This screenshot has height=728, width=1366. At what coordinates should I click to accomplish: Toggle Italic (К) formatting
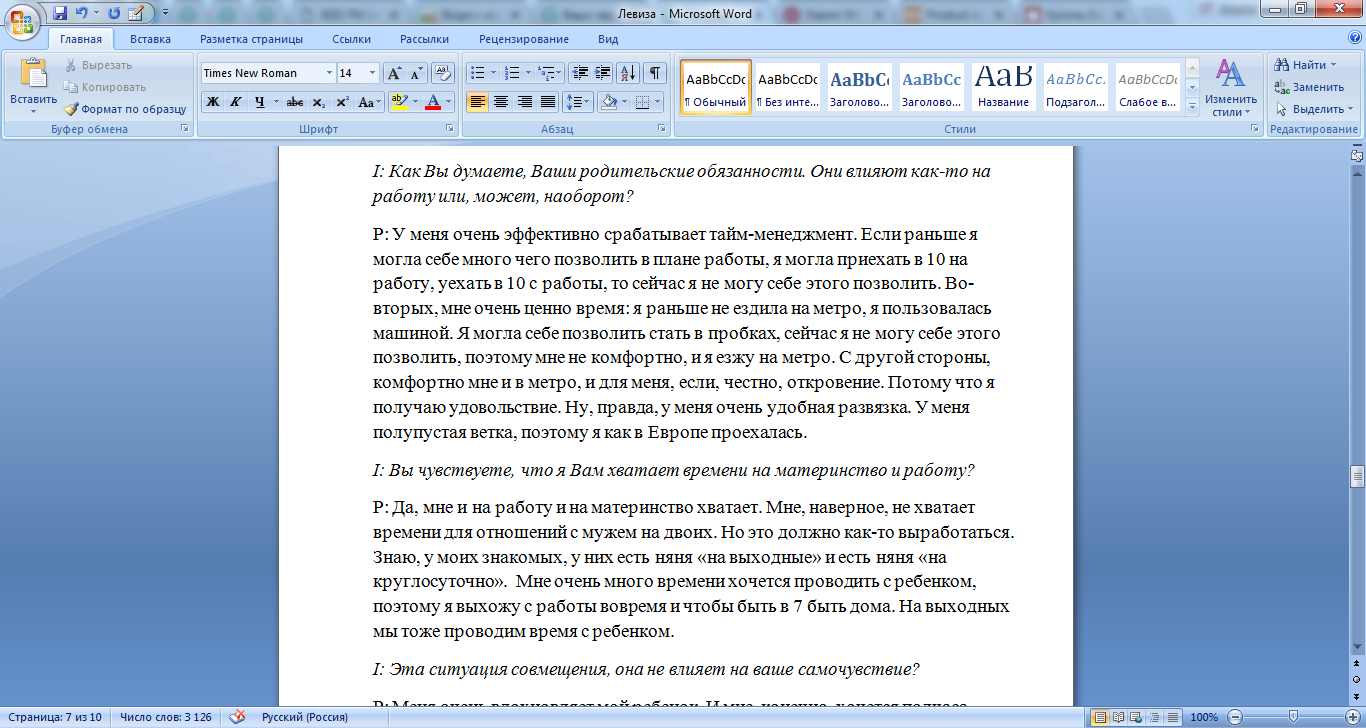(x=236, y=102)
